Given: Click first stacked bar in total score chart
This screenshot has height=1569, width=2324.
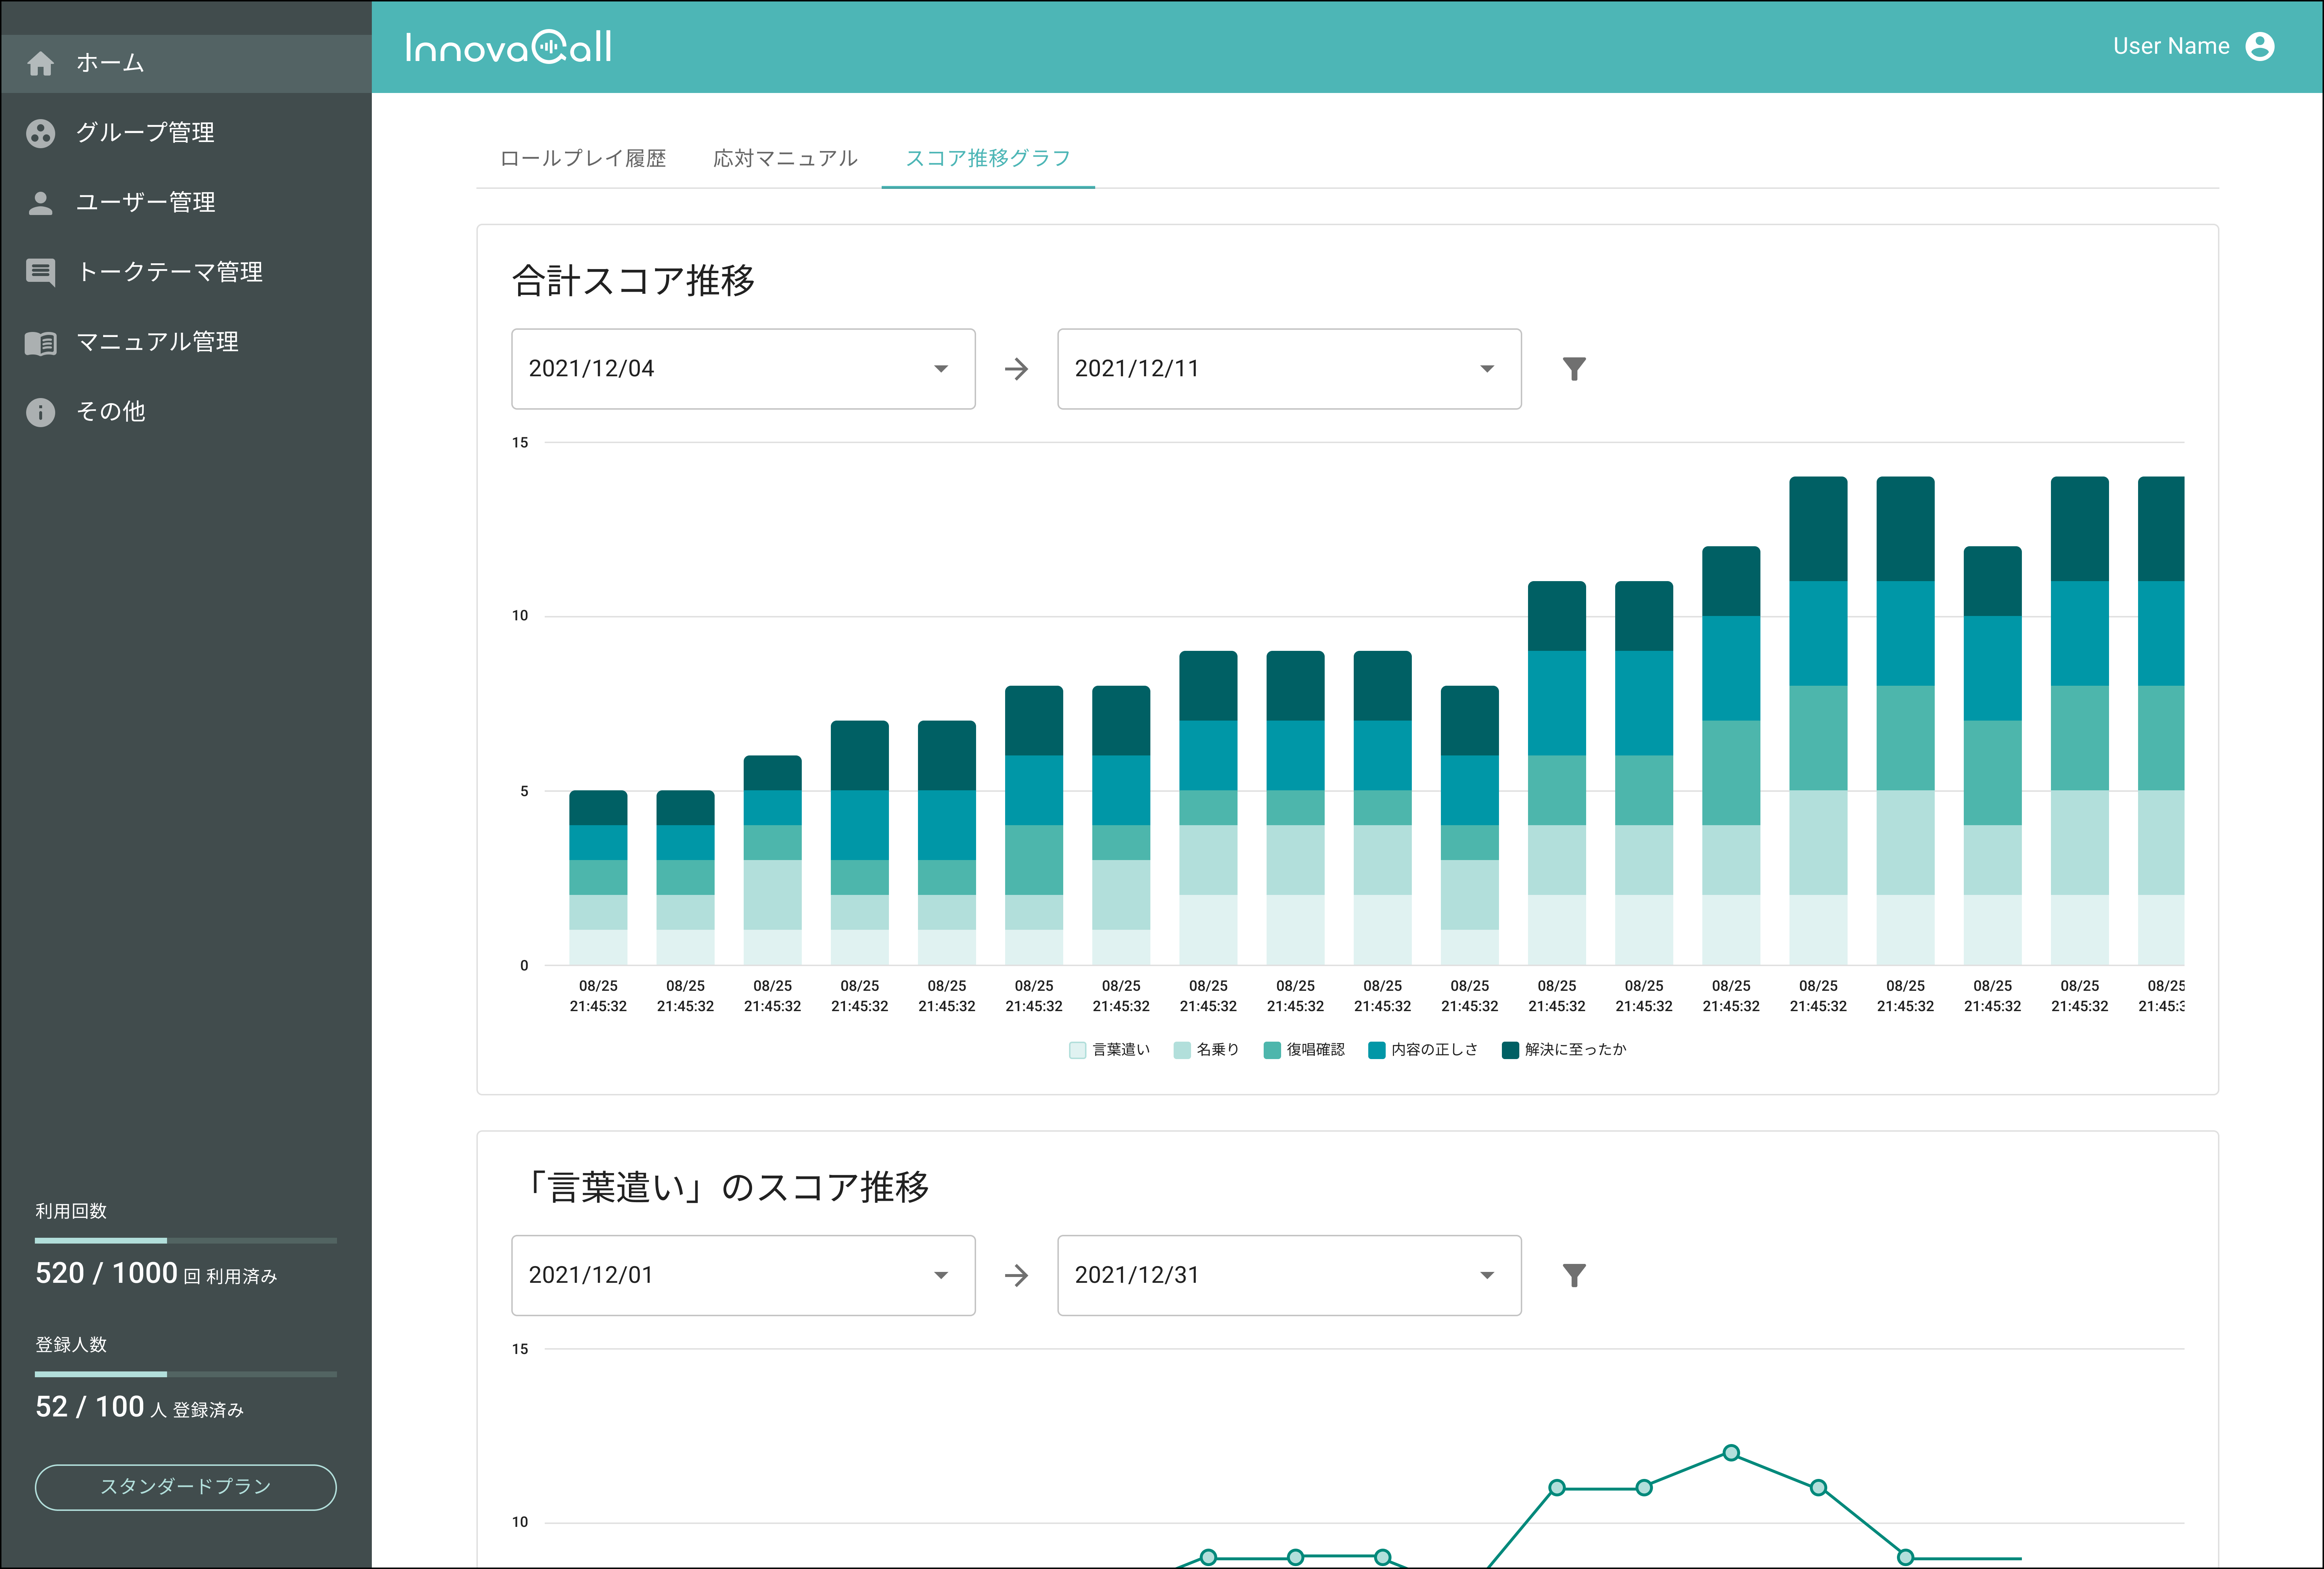Looking at the screenshot, I should coord(598,878).
